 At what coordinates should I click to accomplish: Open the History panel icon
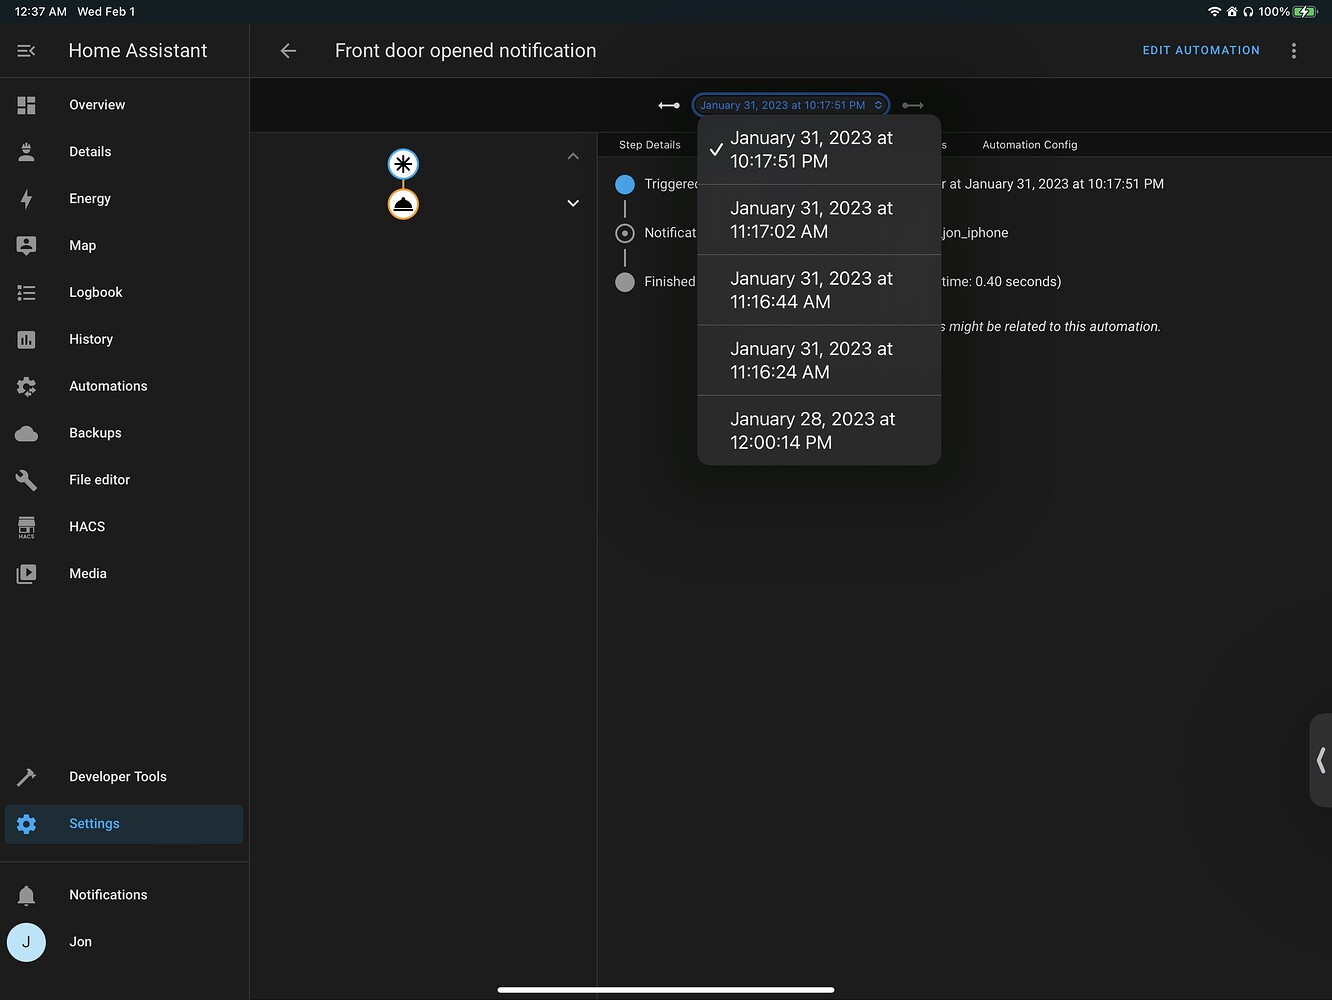point(26,339)
